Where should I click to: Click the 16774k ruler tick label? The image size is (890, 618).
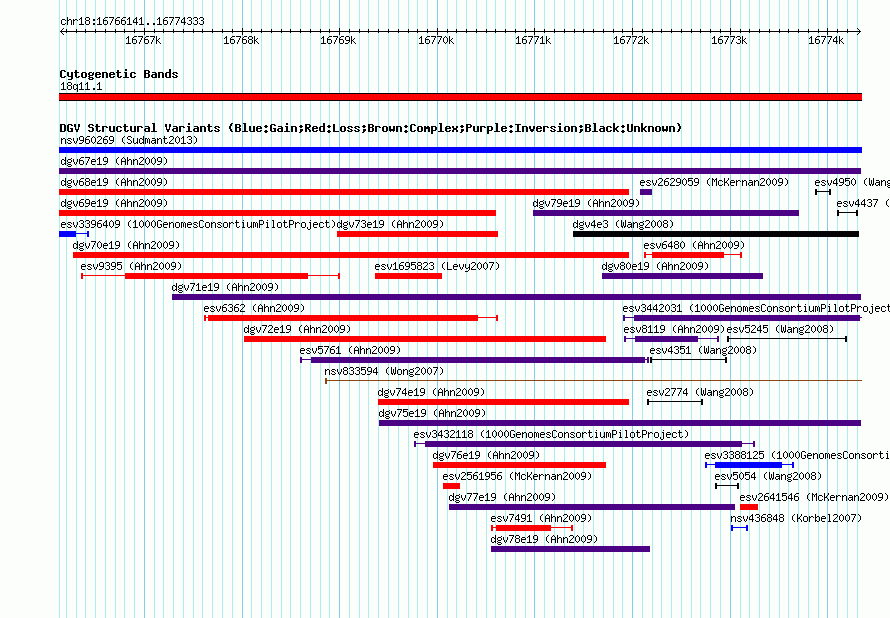(826, 40)
